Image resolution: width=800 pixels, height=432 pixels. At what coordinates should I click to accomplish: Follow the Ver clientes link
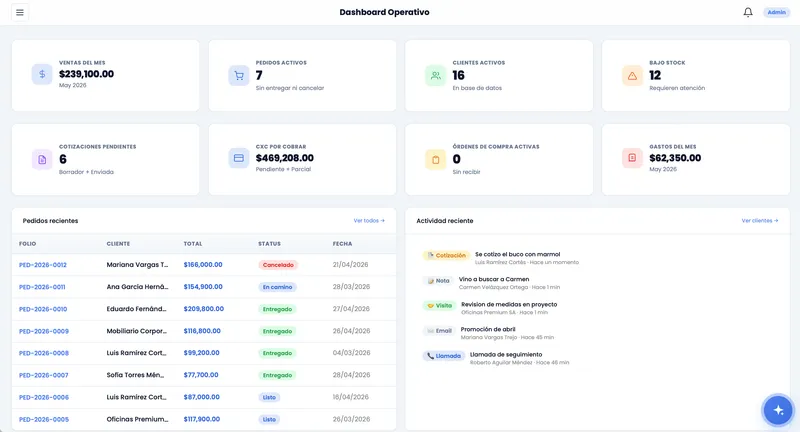[x=760, y=221]
